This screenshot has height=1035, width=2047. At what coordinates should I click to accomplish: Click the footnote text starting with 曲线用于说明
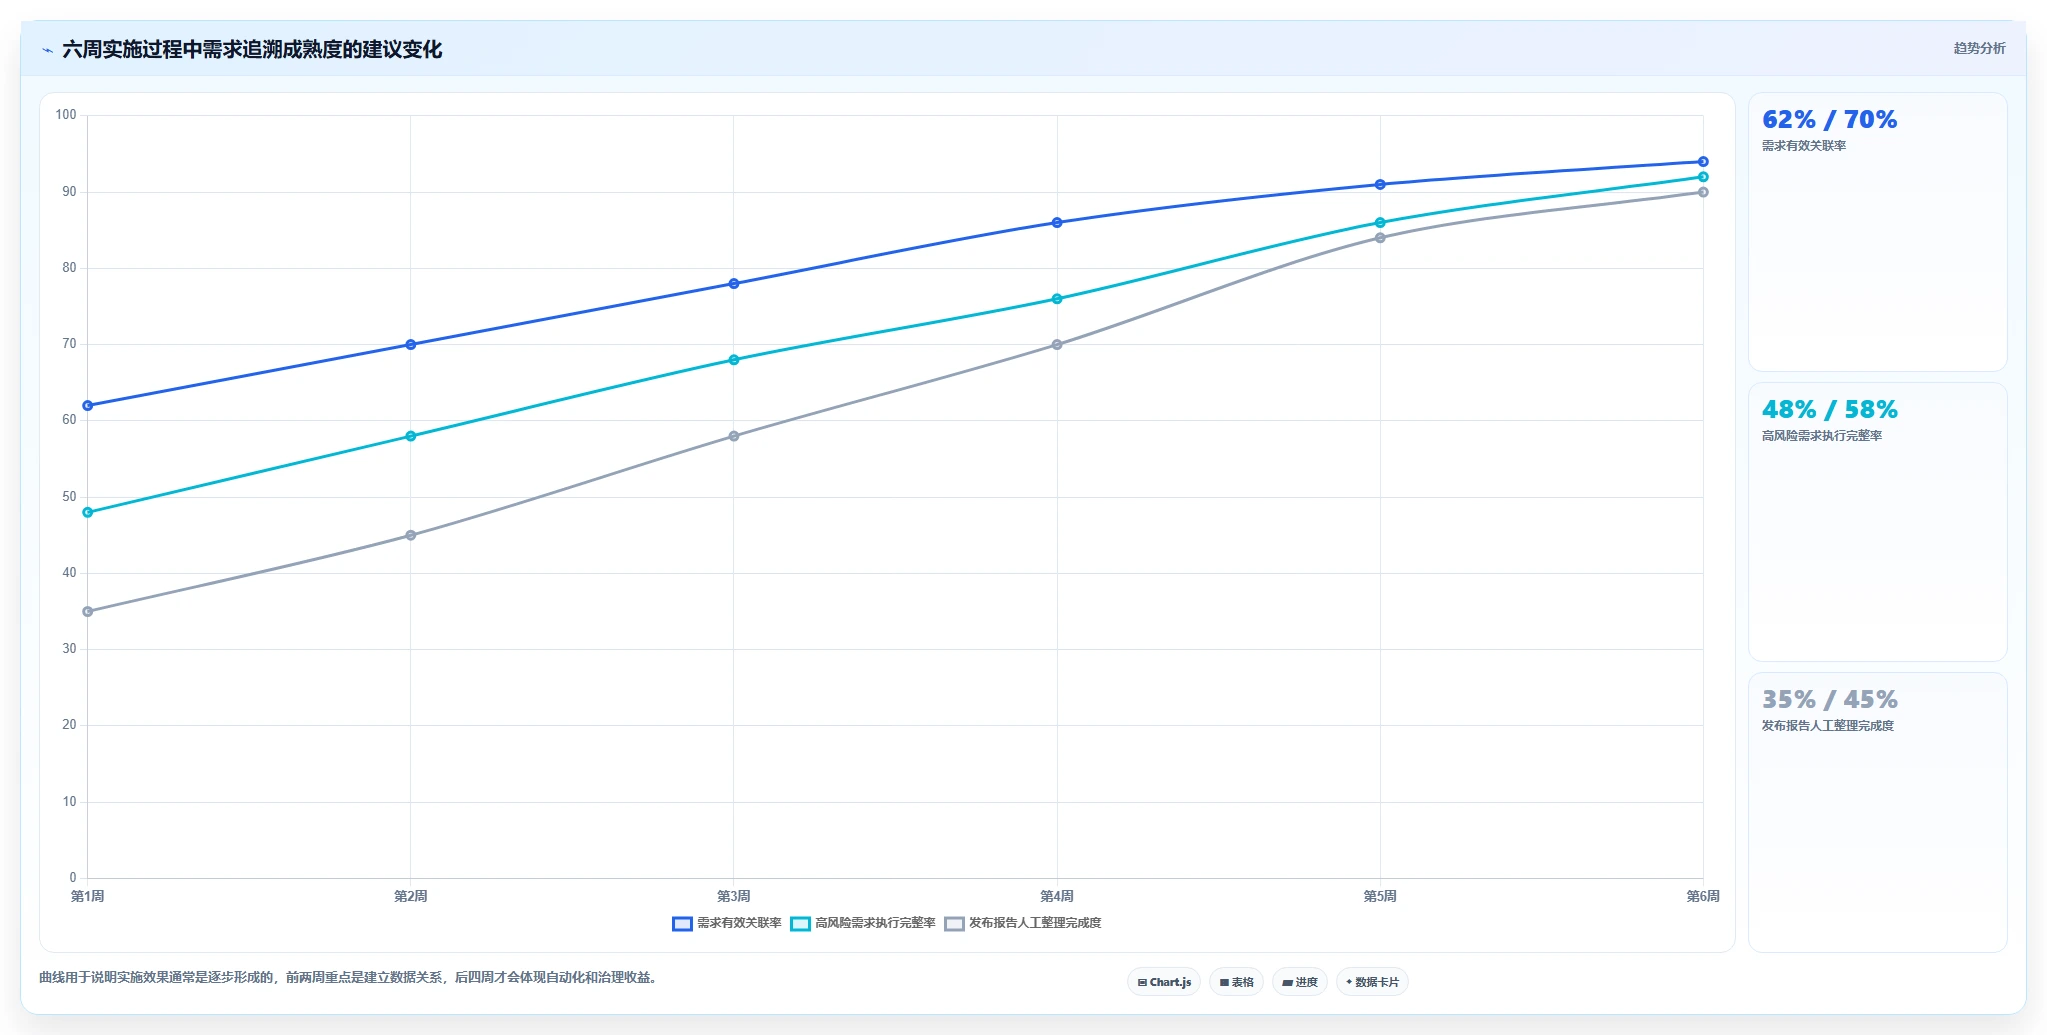(349, 978)
